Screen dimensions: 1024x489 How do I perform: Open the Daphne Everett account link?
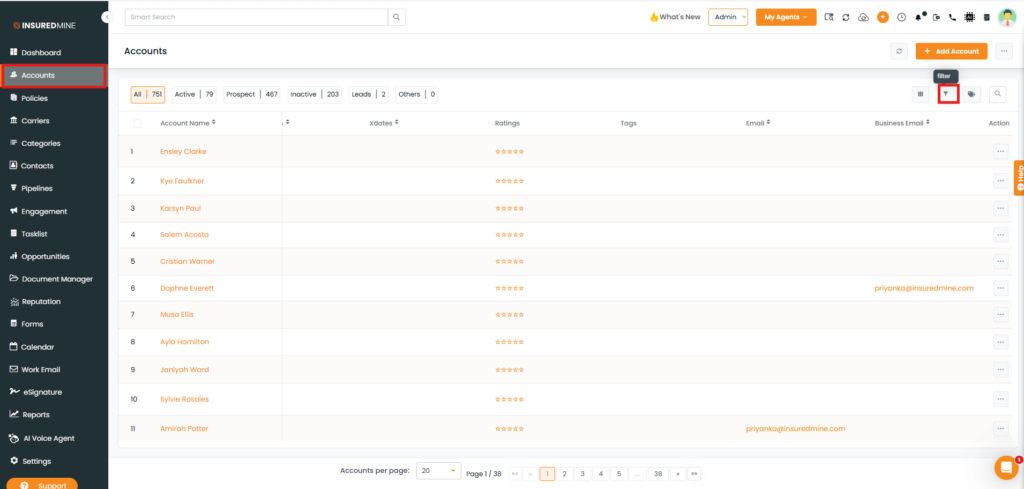187,288
